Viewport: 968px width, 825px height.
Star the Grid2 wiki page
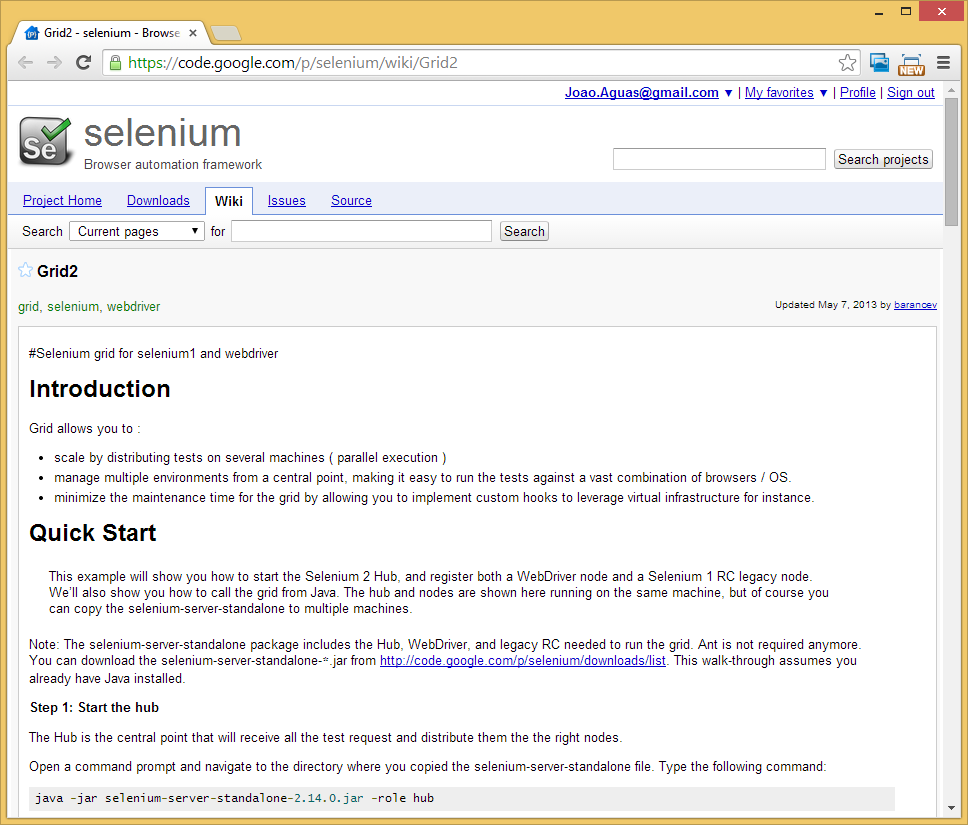[25, 270]
